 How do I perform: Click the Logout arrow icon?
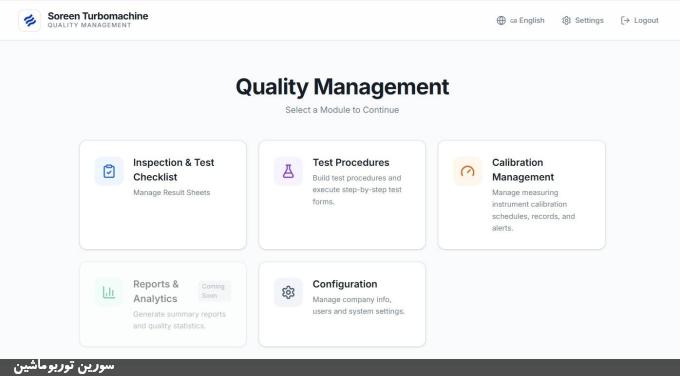coord(625,20)
